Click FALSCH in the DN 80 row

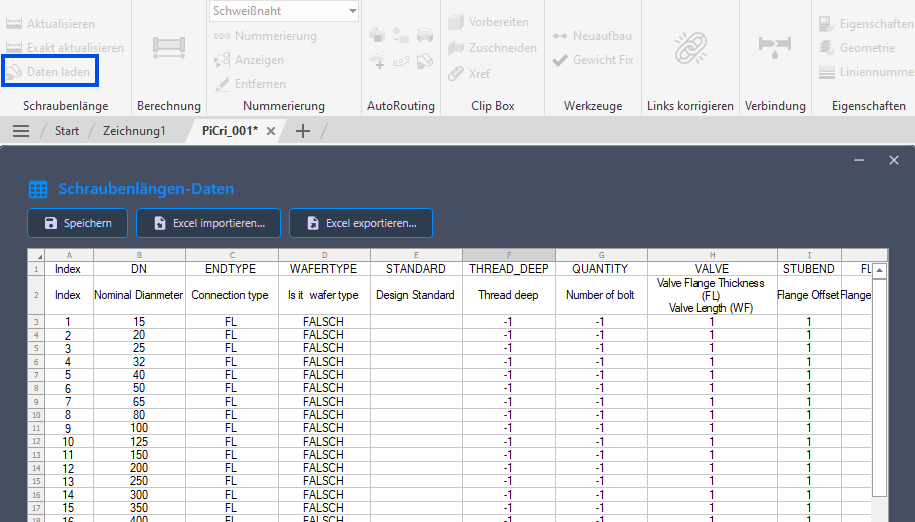tap(324, 415)
